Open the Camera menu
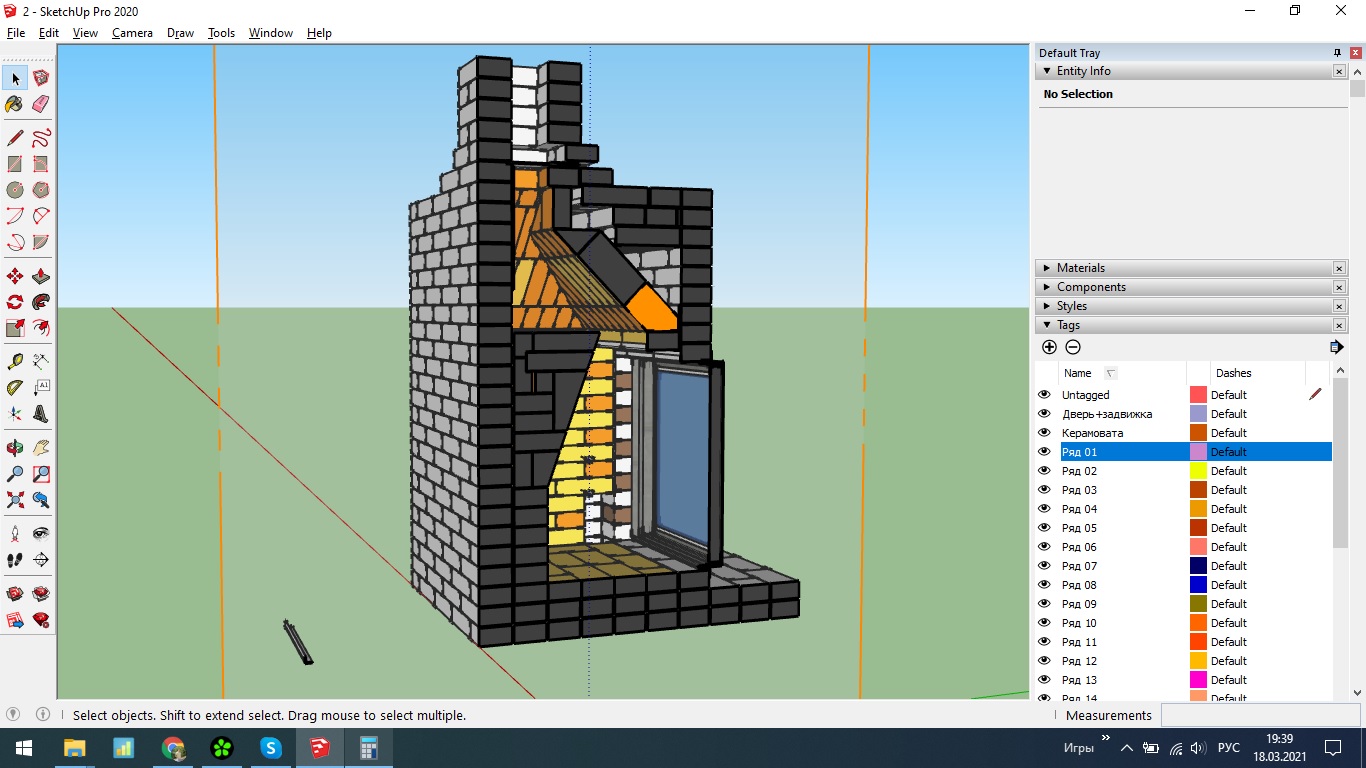This screenshot has height=768, width=1366. coord(132,33)
